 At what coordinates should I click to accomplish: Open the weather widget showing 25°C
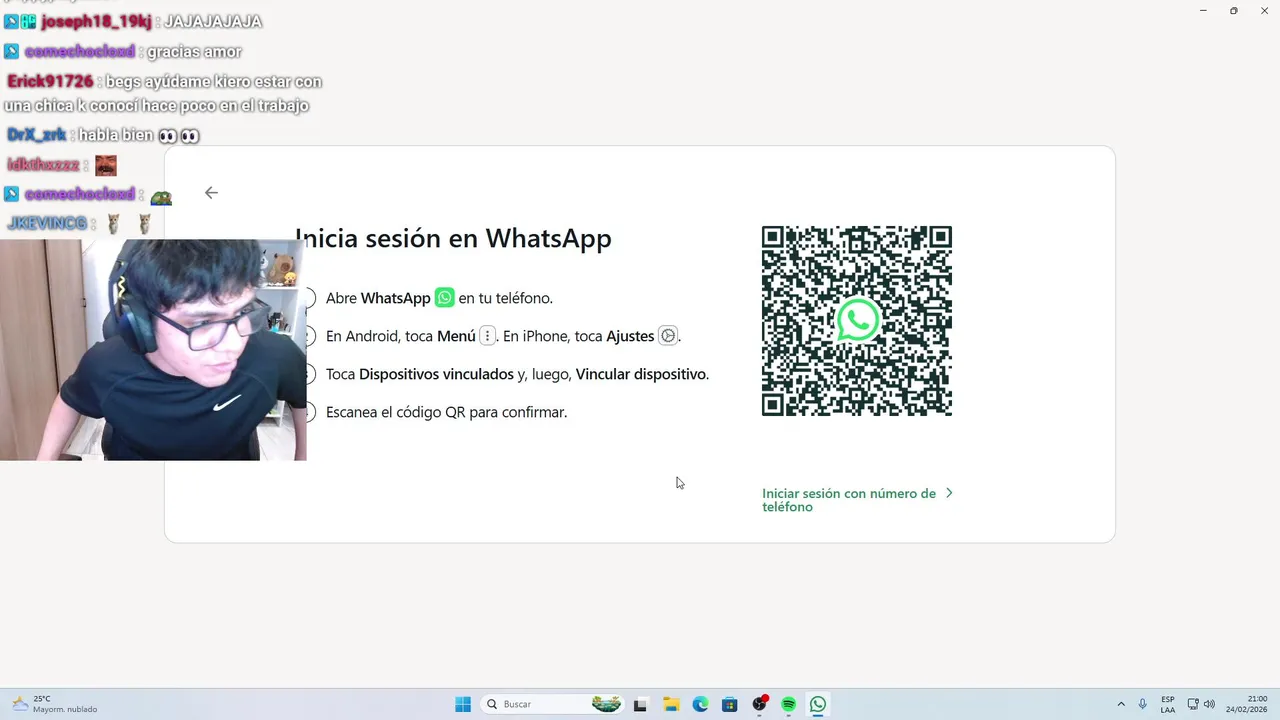(55, 704)
